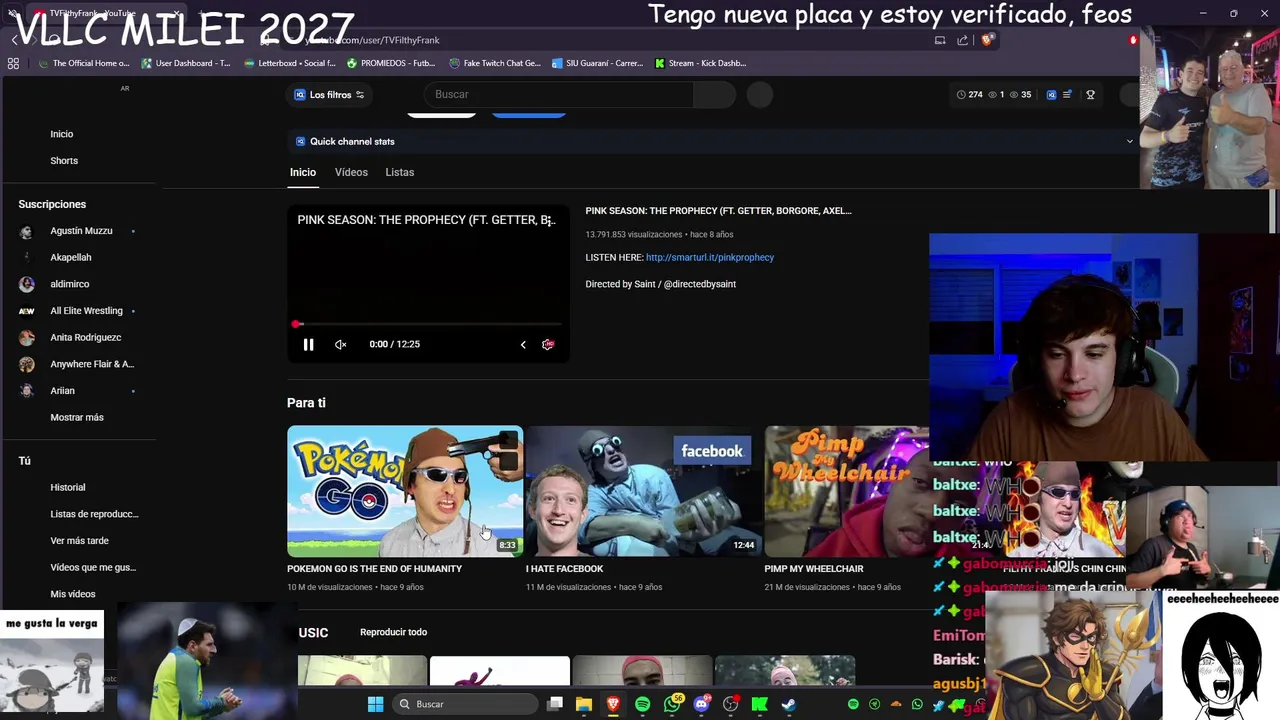Open the vidIQ logo icon in header
The height and width of the screenshot is (720, 1280).
coord(1051,95)
